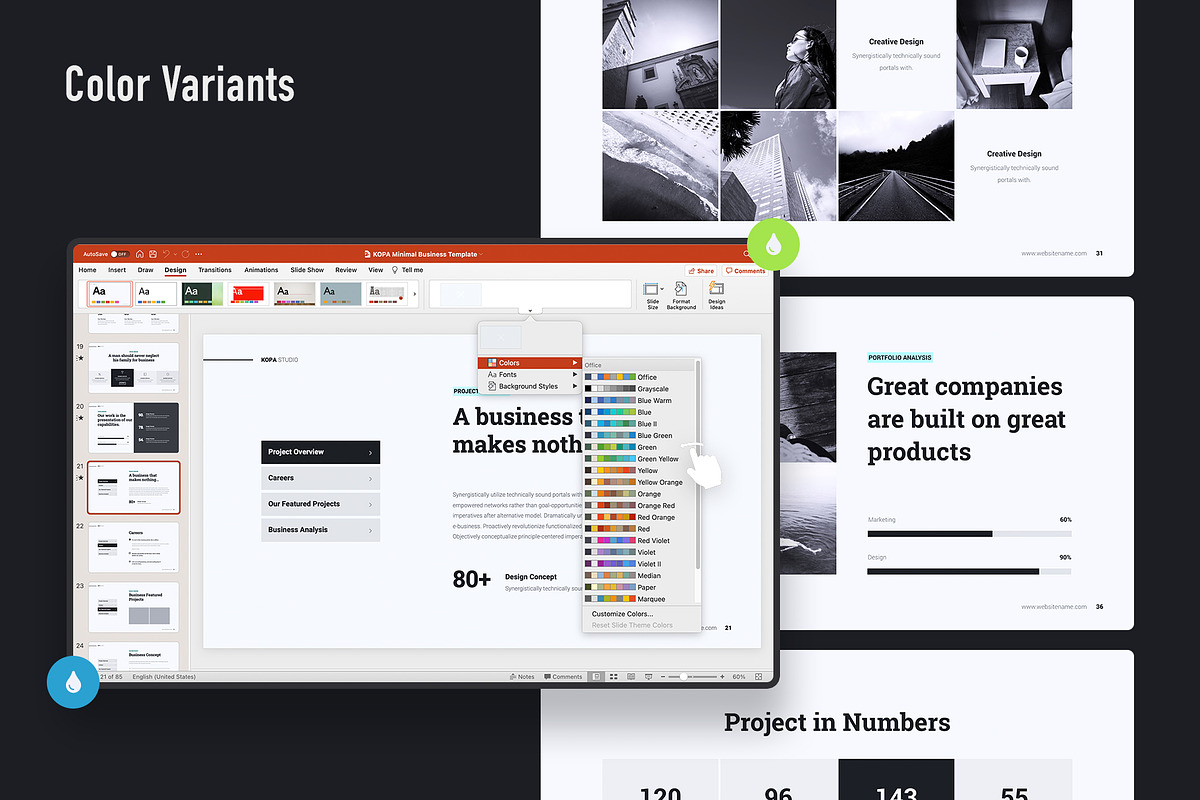Image resolution: width=1200 pixels, height=800 pixels.
Task: Open the Undo history dropdown arrow
Action: (175, 254)
